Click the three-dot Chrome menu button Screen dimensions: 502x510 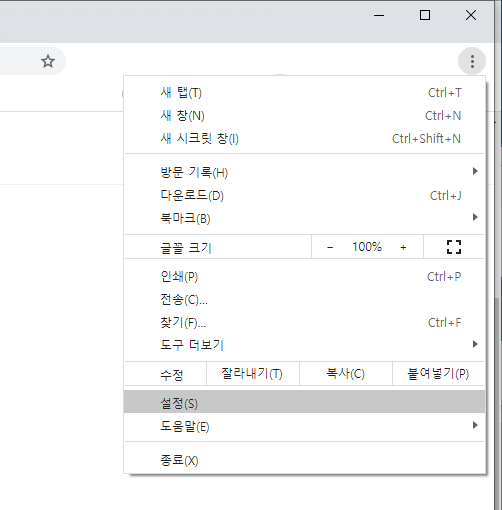tap(472, 62)
